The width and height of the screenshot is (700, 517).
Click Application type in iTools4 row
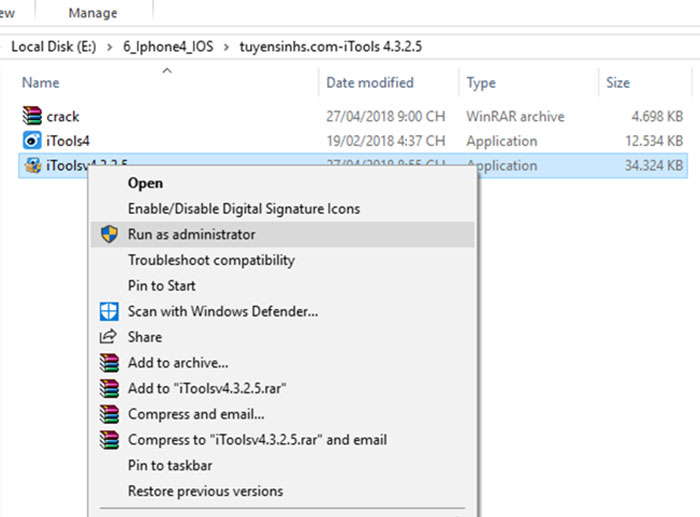502,141
